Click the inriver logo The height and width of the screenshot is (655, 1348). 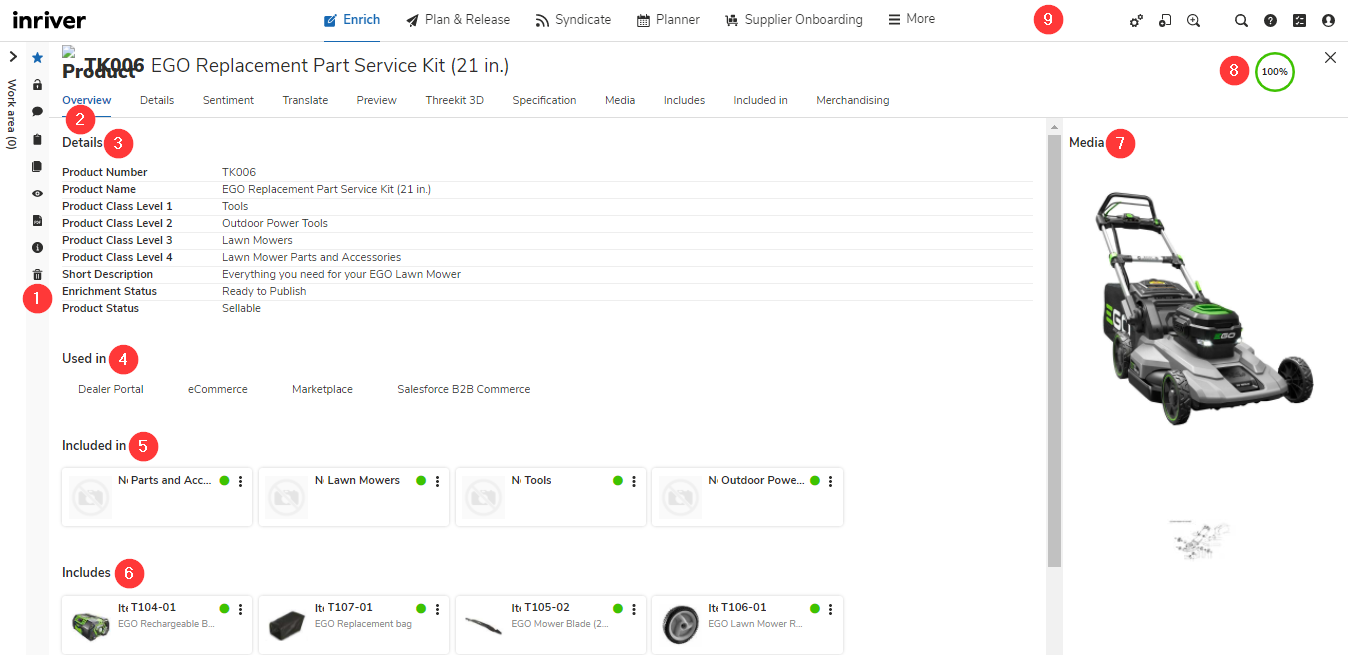[x=49, y=20]
